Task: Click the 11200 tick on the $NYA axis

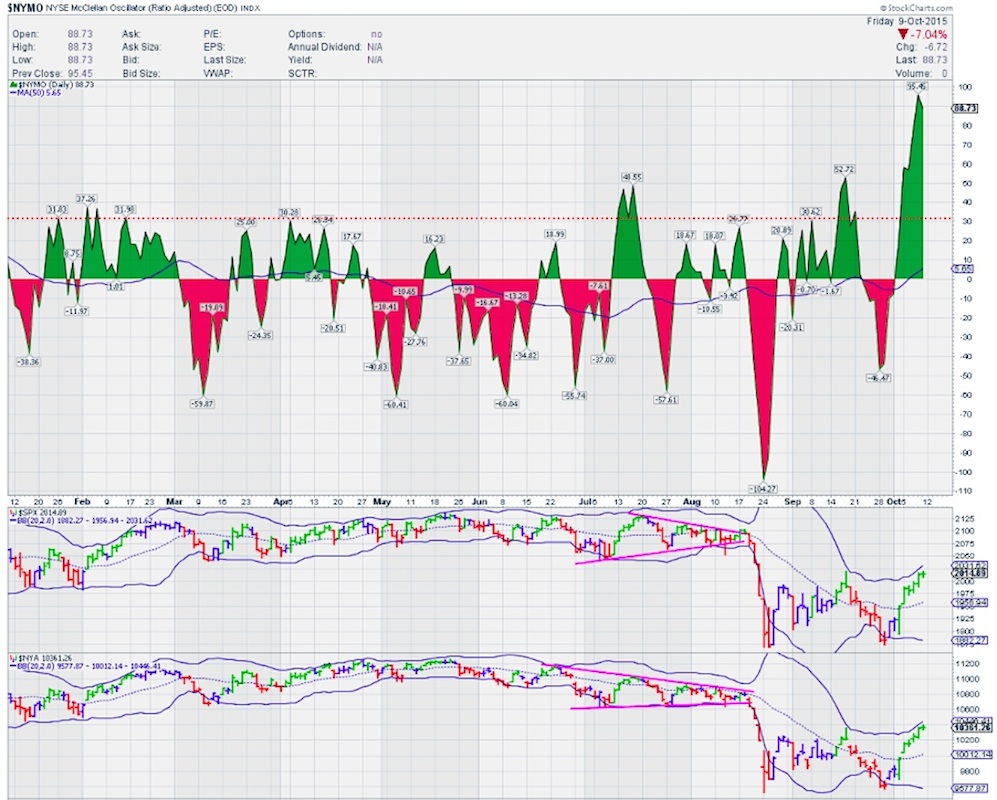Action: pos(966,663)
